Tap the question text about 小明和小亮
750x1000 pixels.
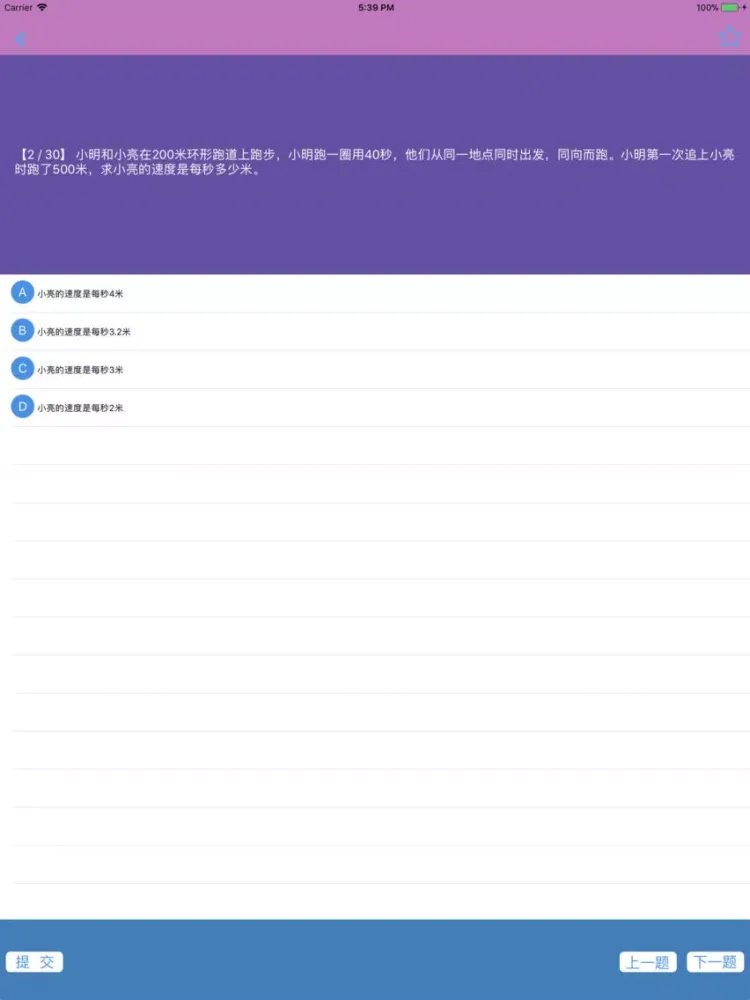tap(400, 162)
